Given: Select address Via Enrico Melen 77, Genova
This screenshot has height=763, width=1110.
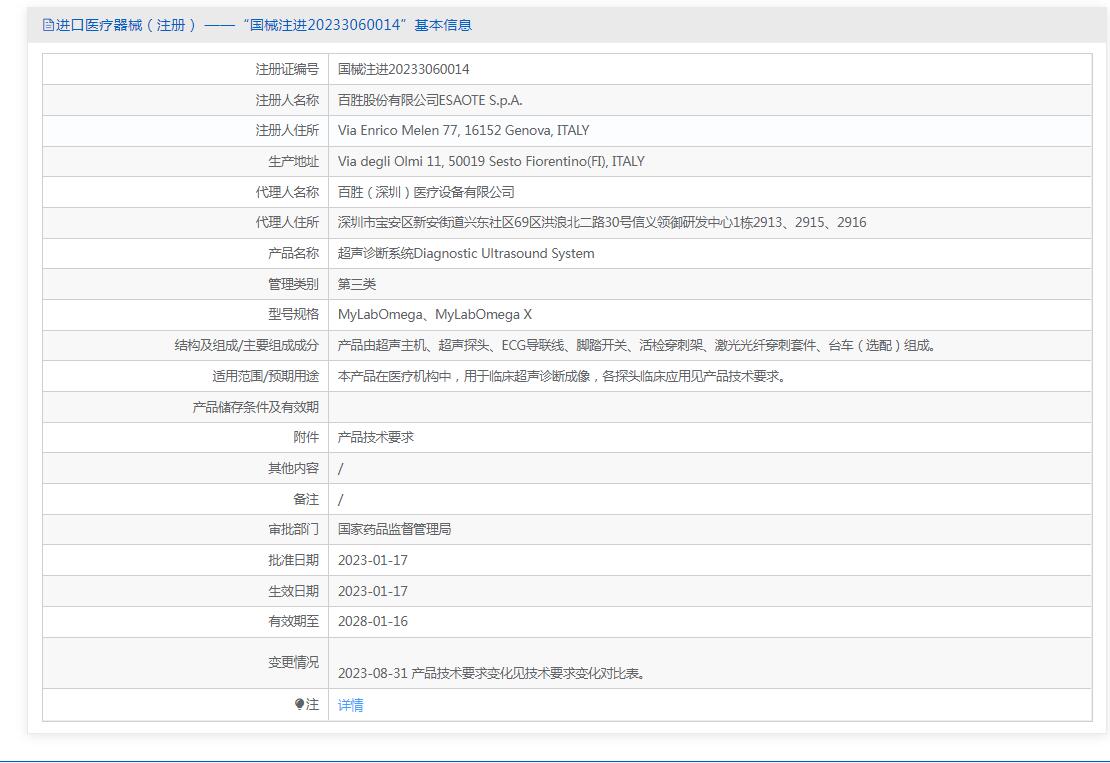Looking at the screenshot, I should (x=464, y=130).
